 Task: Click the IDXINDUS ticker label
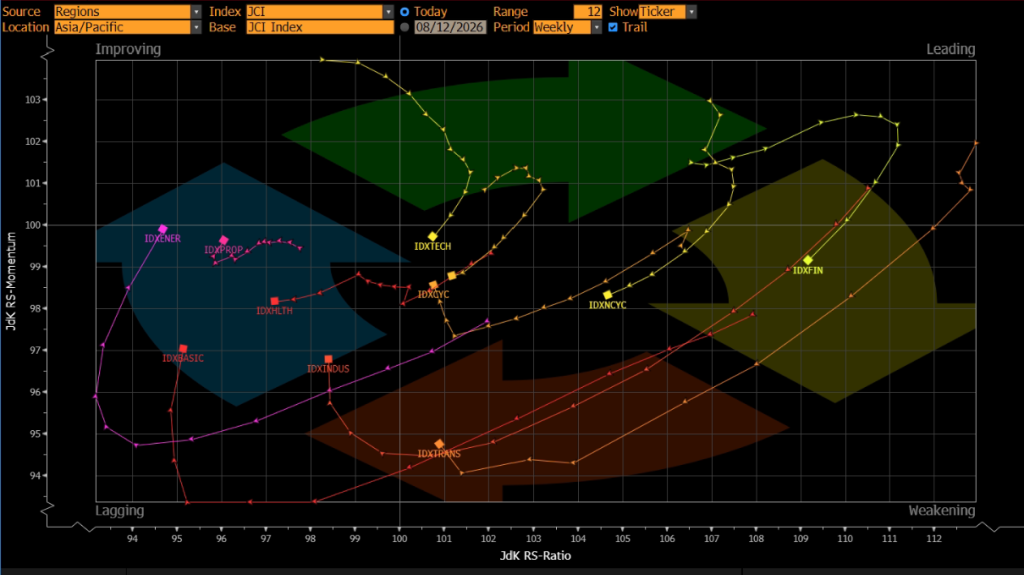click(x=328, y=369)
